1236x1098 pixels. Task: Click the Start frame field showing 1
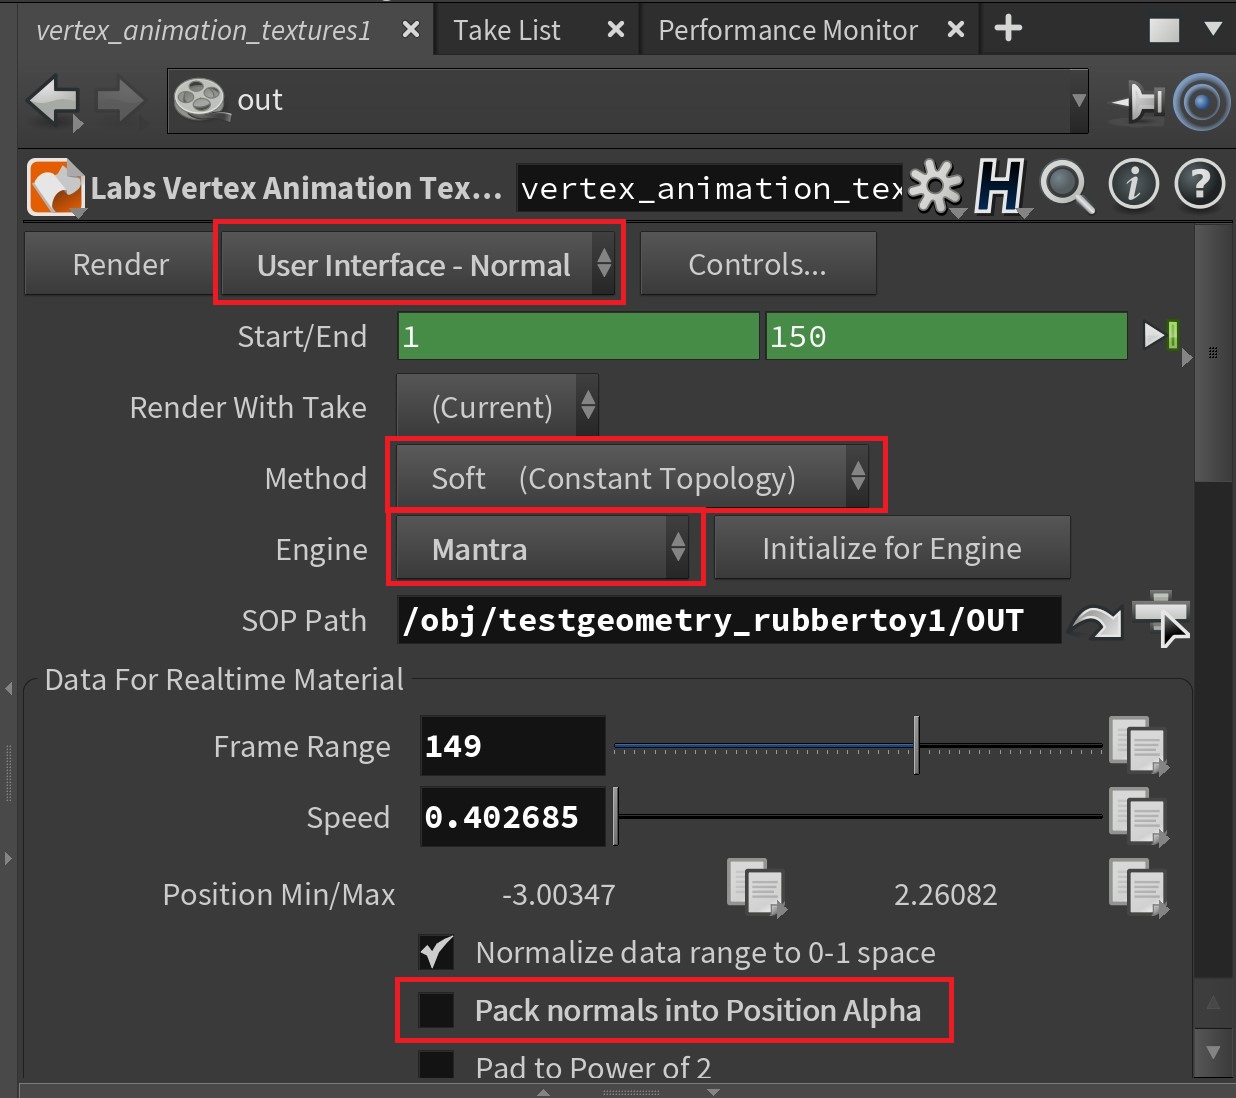click(x=578, y=335)
